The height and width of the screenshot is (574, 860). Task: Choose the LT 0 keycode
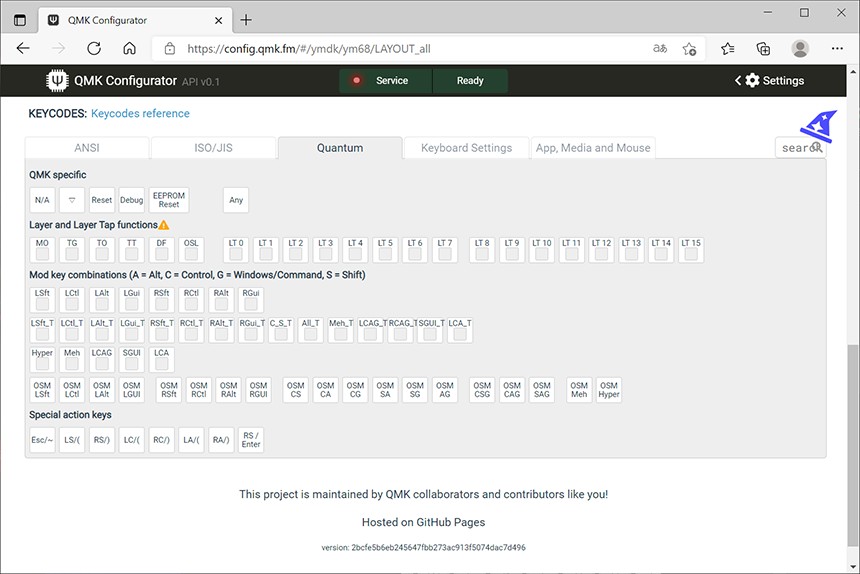tap(236, 250)
